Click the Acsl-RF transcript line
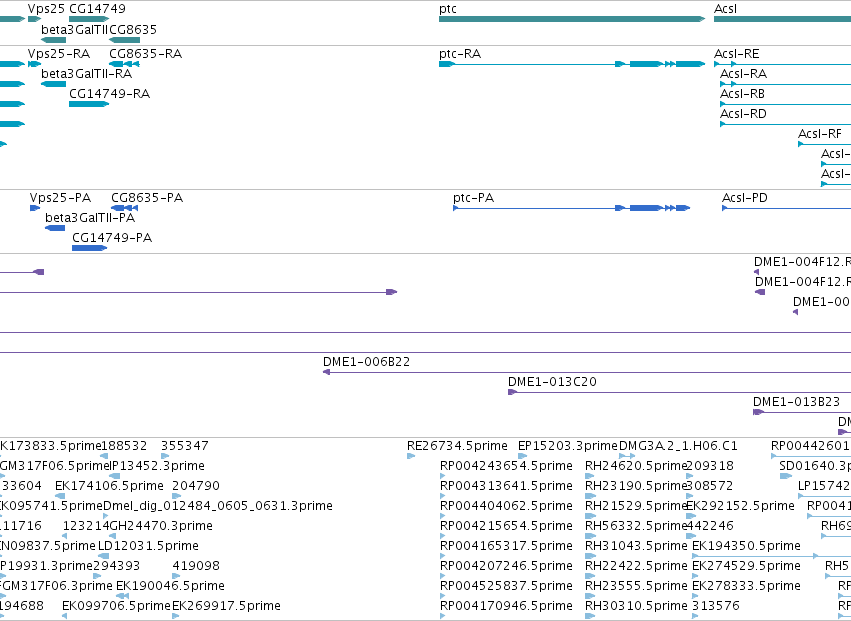Viewport: 851px width, 621px height. pyautogui.click(x=824, y=144)
